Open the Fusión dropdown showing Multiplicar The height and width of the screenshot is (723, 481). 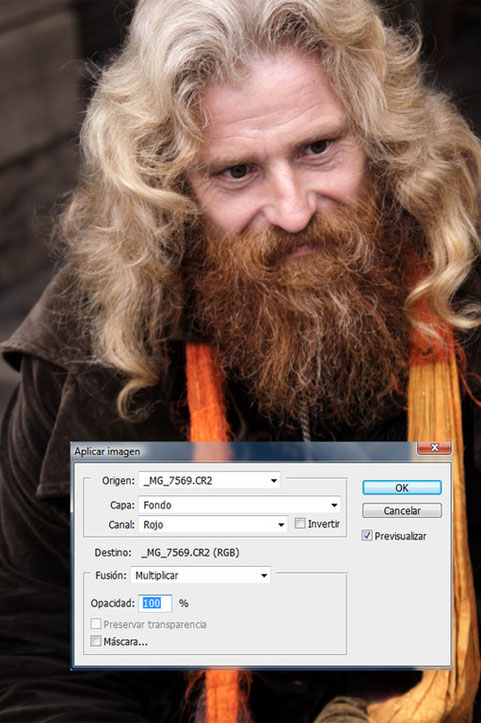200,575
